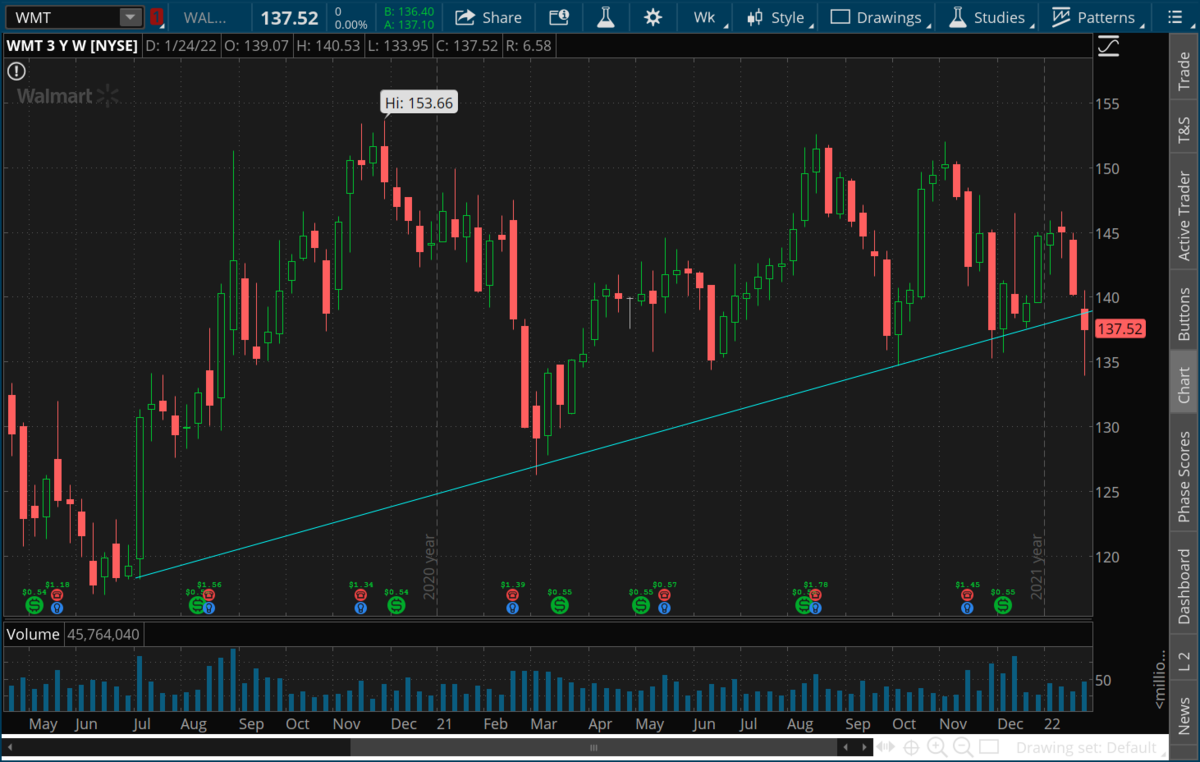Switch to the Trade sidebar tab
The width and height of the screenshot is (1200, 762).
click(1184, 72)
